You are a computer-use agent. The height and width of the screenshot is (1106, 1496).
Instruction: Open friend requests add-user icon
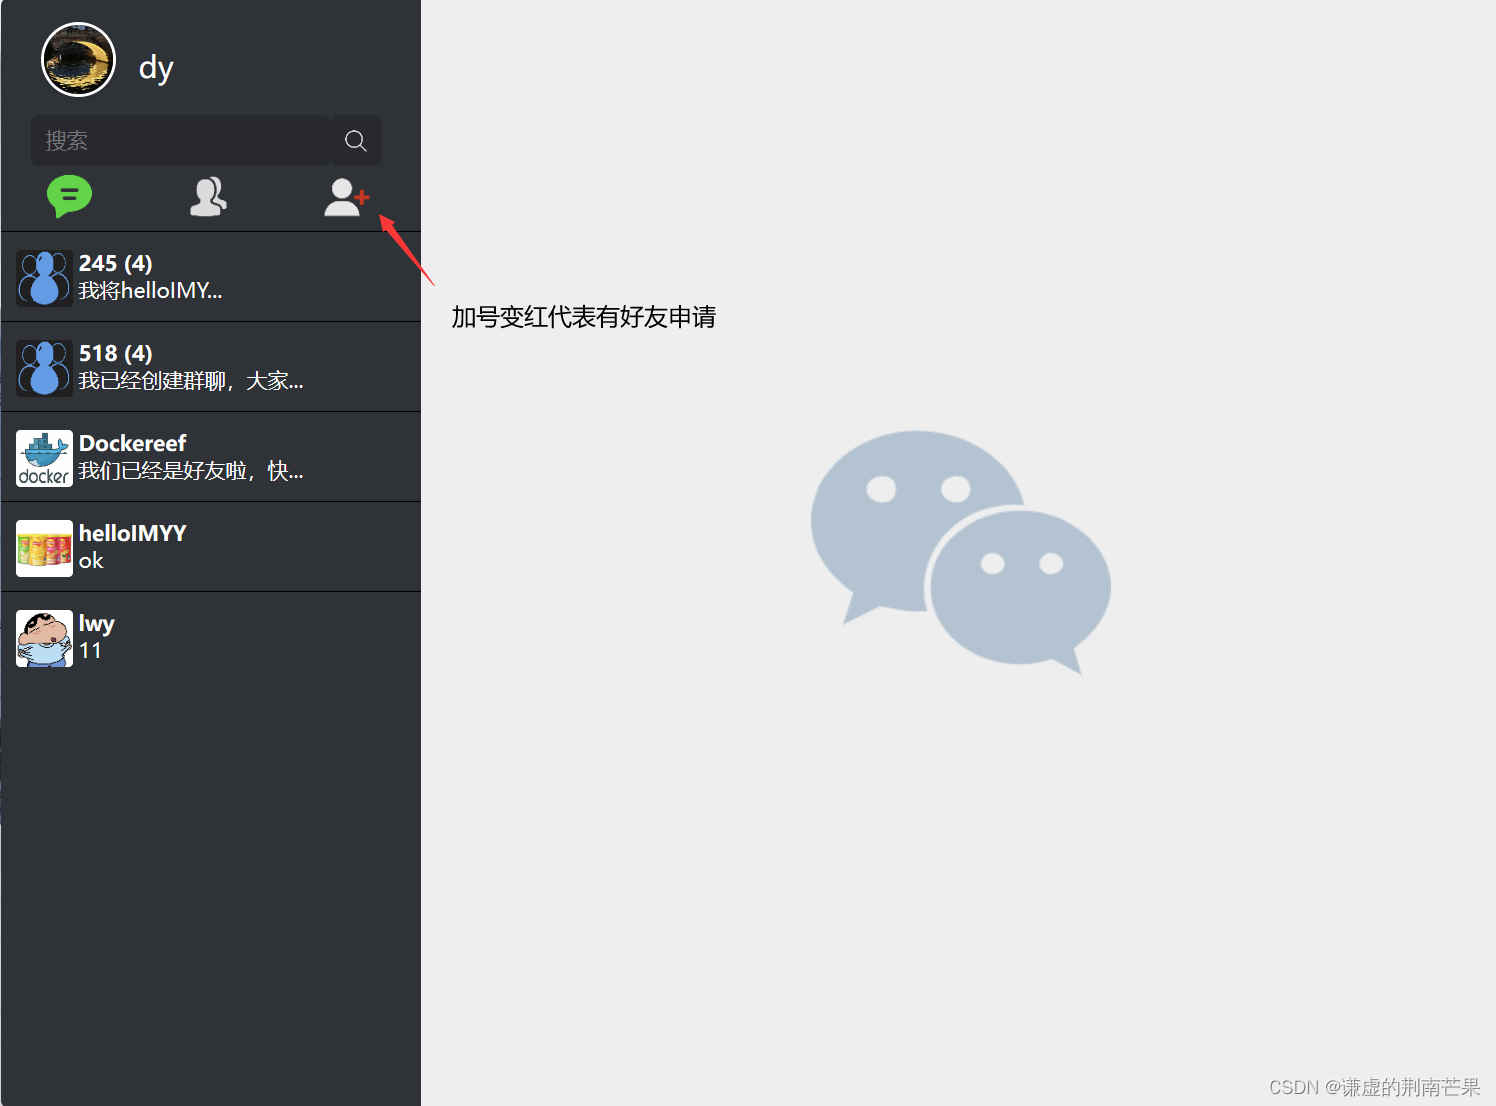click(346, 197)
